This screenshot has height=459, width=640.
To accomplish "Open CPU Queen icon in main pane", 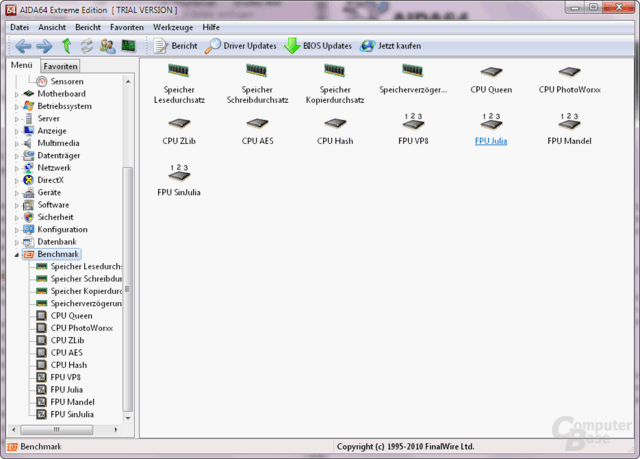I will click(491, 72).
